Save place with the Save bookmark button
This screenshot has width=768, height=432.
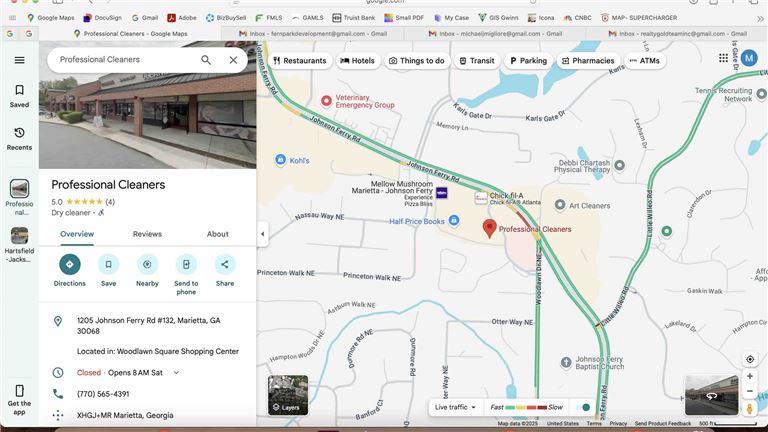[x=108, y=264]
